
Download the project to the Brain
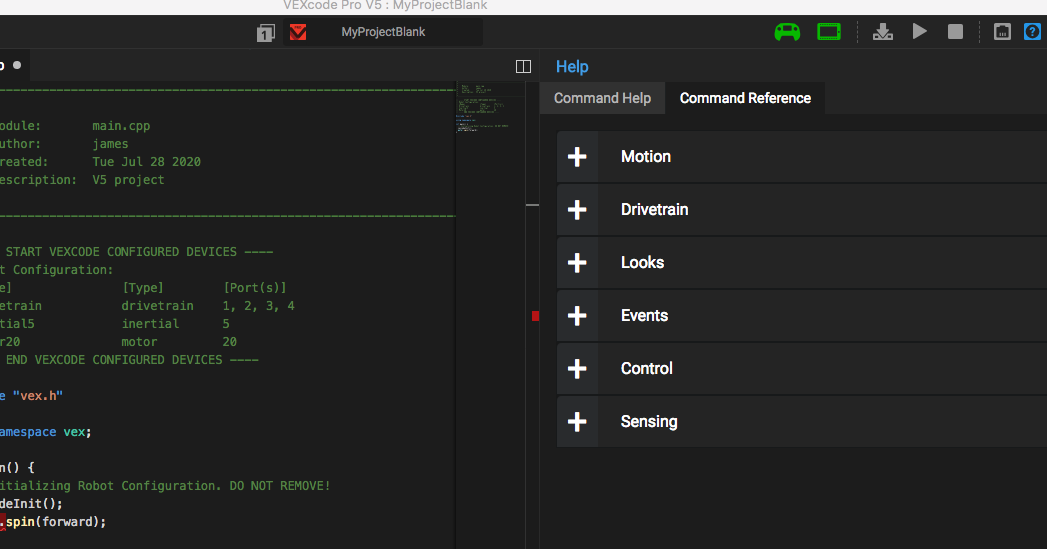(883, 31)
